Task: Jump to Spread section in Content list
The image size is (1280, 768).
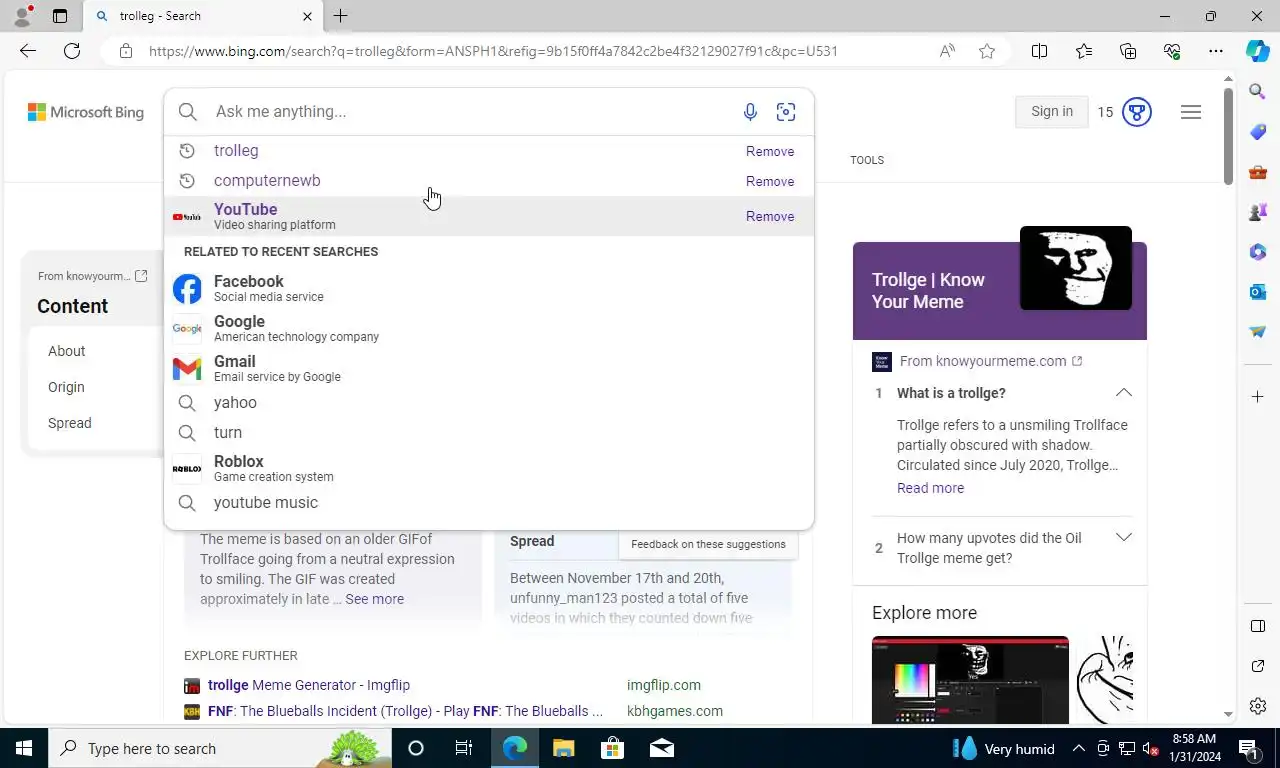Action: click(x=70, y=423)
